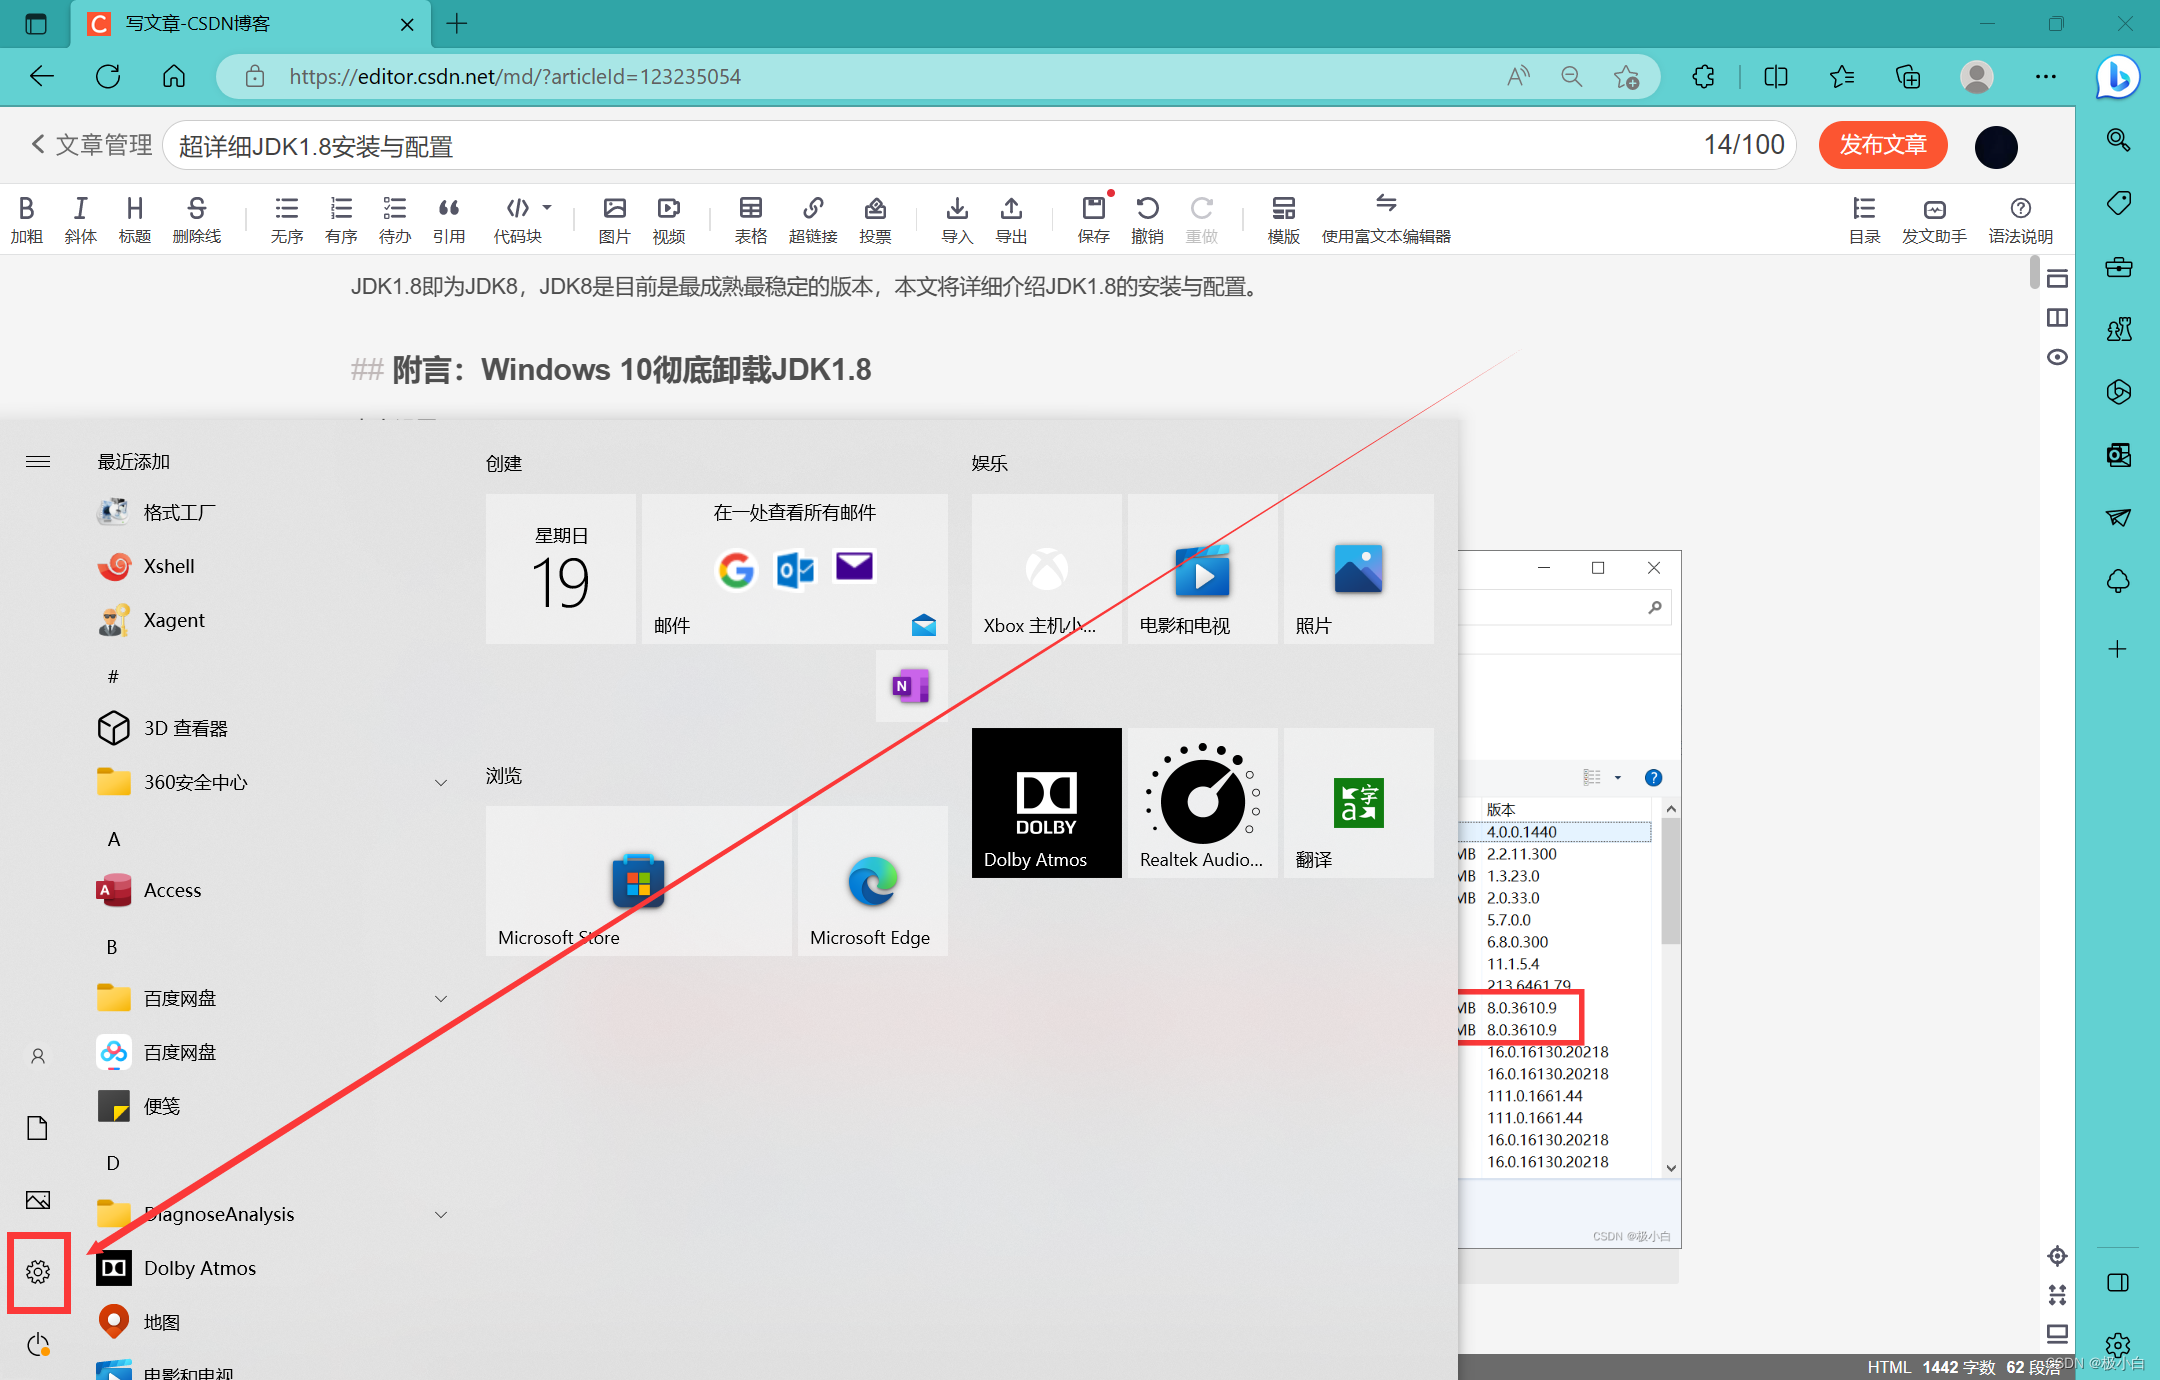
Task: Insert a table (表格)
Action: tap(751, 220)
